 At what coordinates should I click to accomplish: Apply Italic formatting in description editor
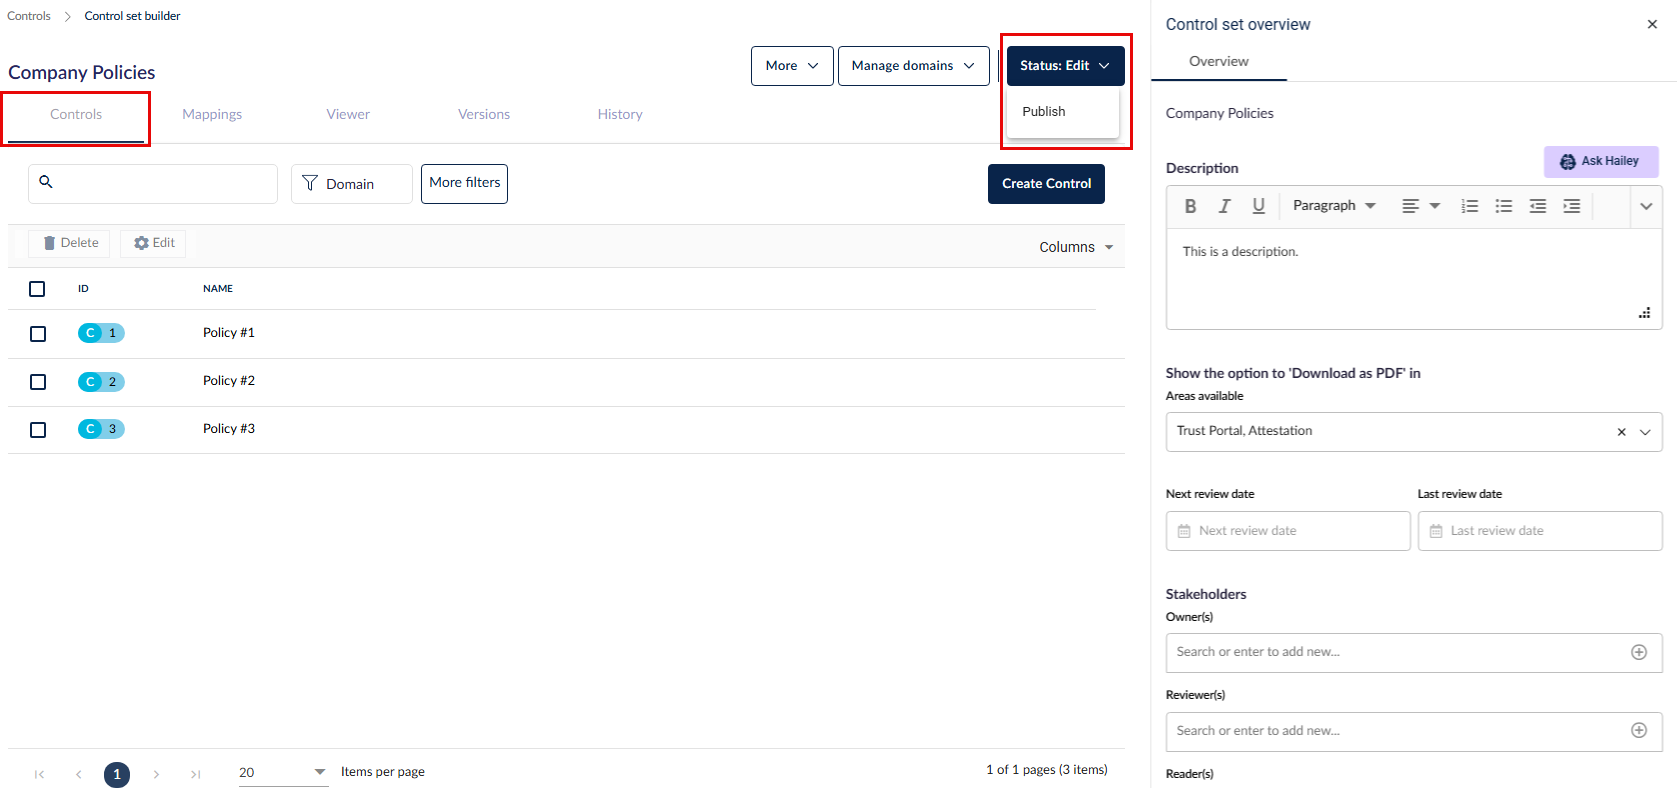click(1224, 206)
